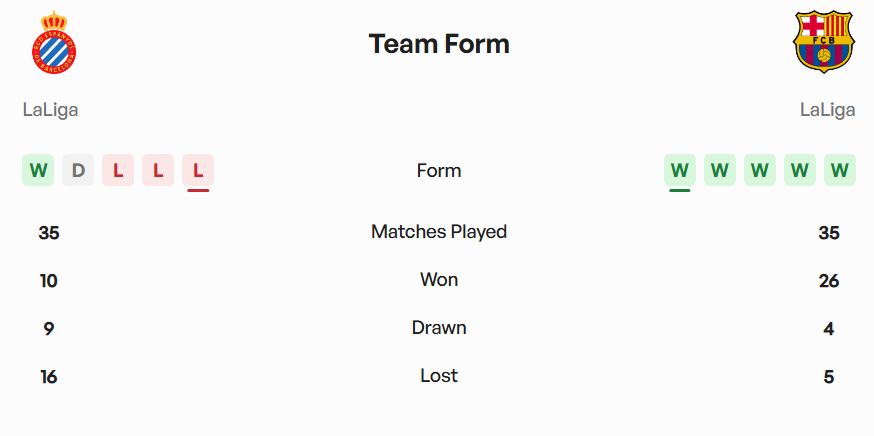Click Barcelona's final W form badge

click(840, 170)
